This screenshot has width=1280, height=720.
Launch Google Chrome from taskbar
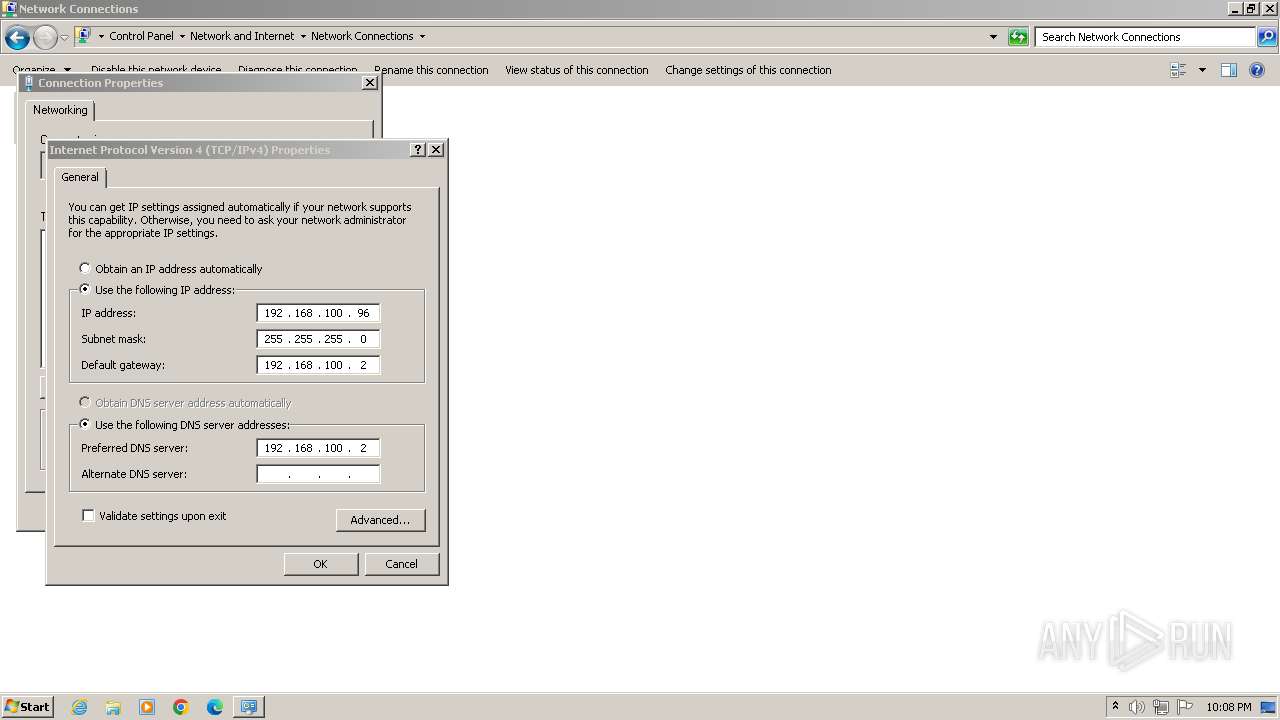181,707
